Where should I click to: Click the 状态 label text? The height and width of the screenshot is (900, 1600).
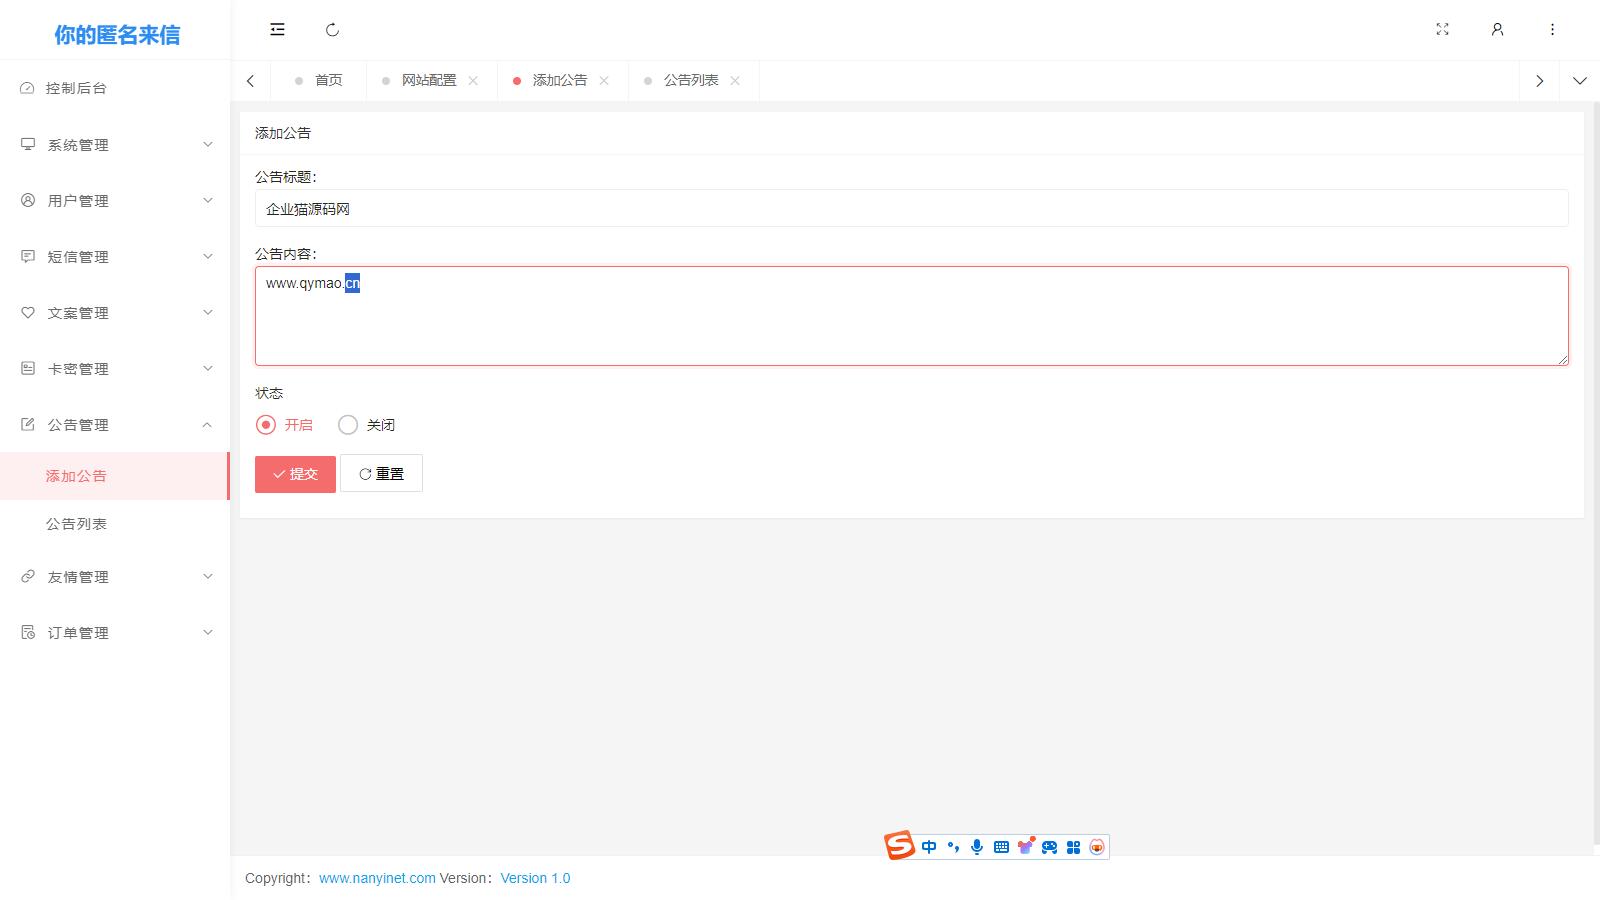[269, 393]
